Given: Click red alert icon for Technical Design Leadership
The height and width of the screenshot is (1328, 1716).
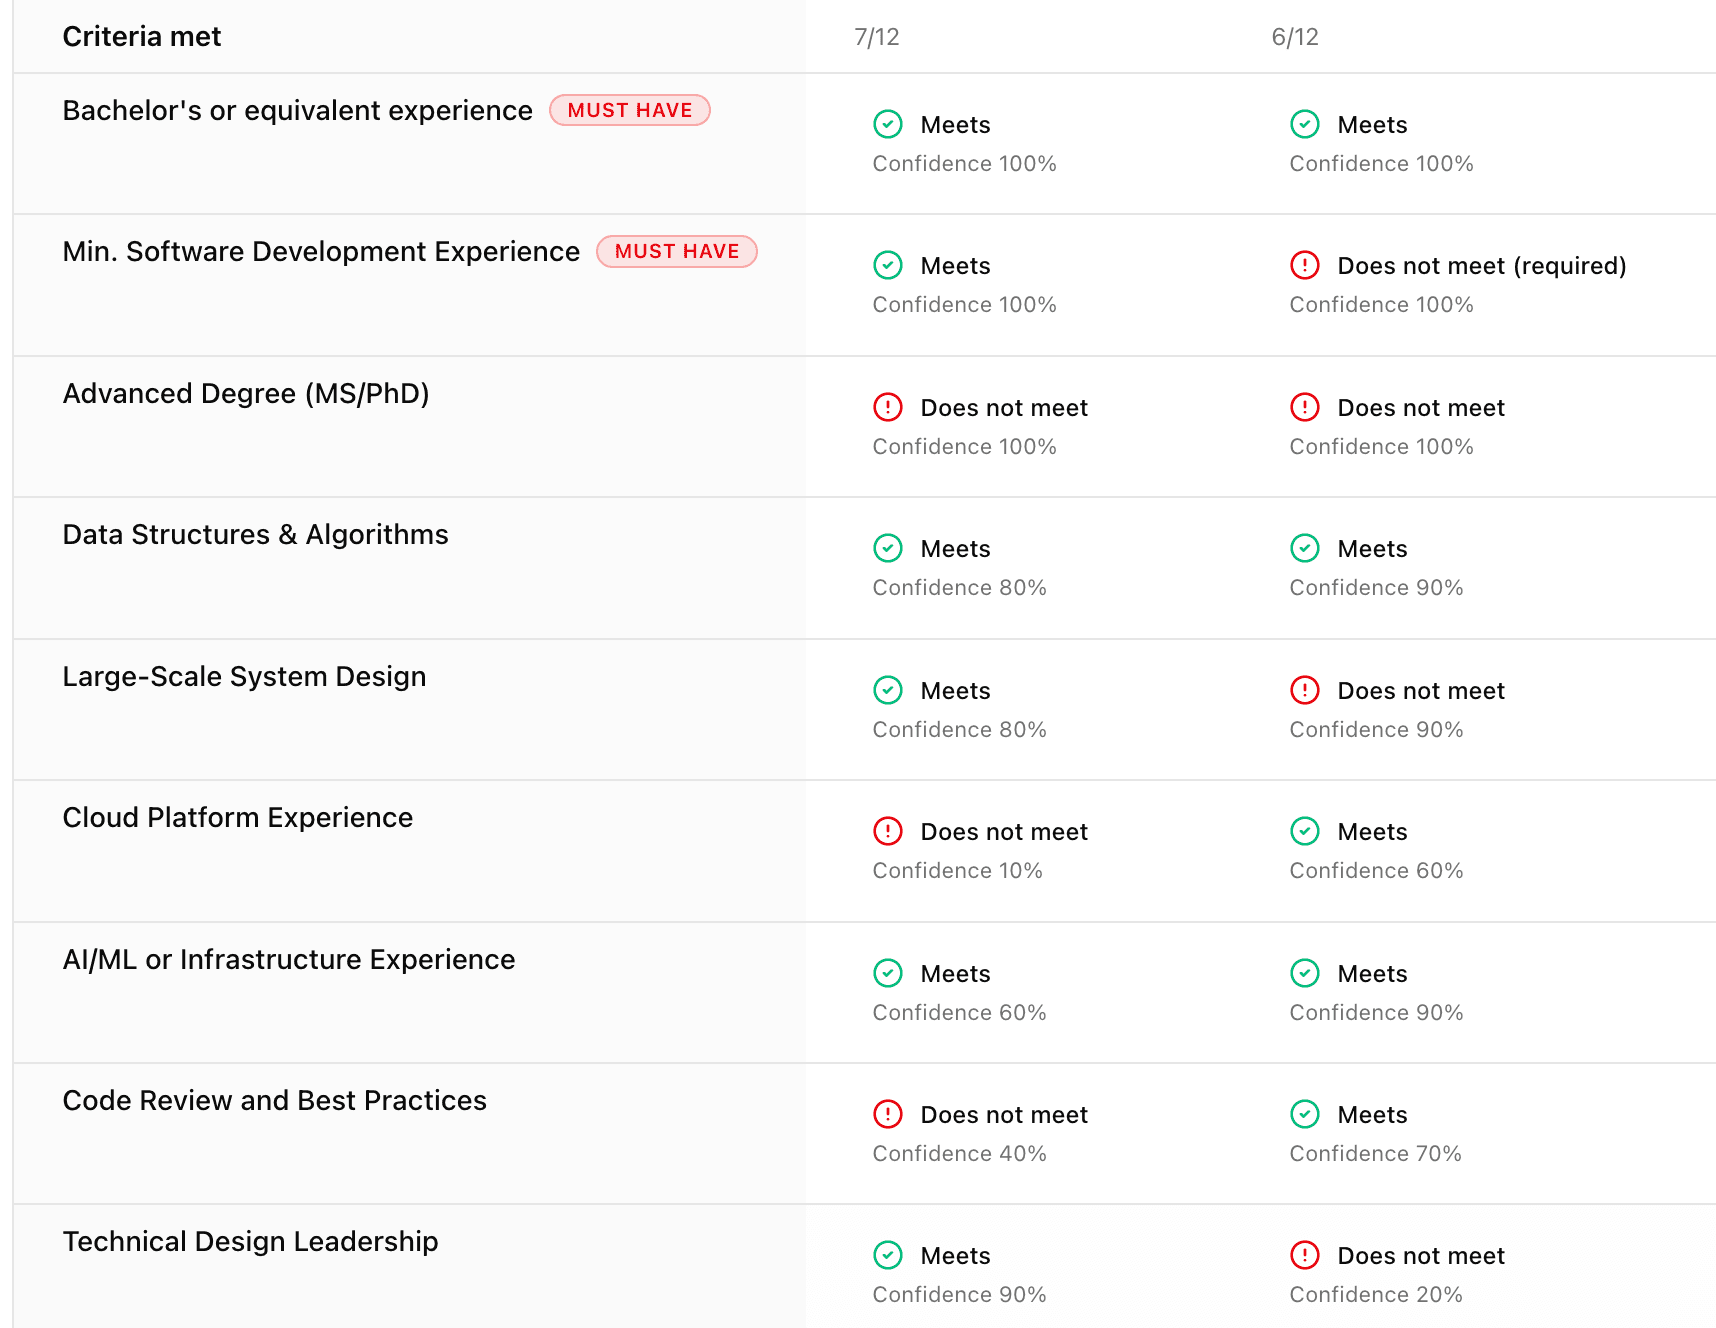Looking at the screenshot, I should click(x=1305, y=1255).
